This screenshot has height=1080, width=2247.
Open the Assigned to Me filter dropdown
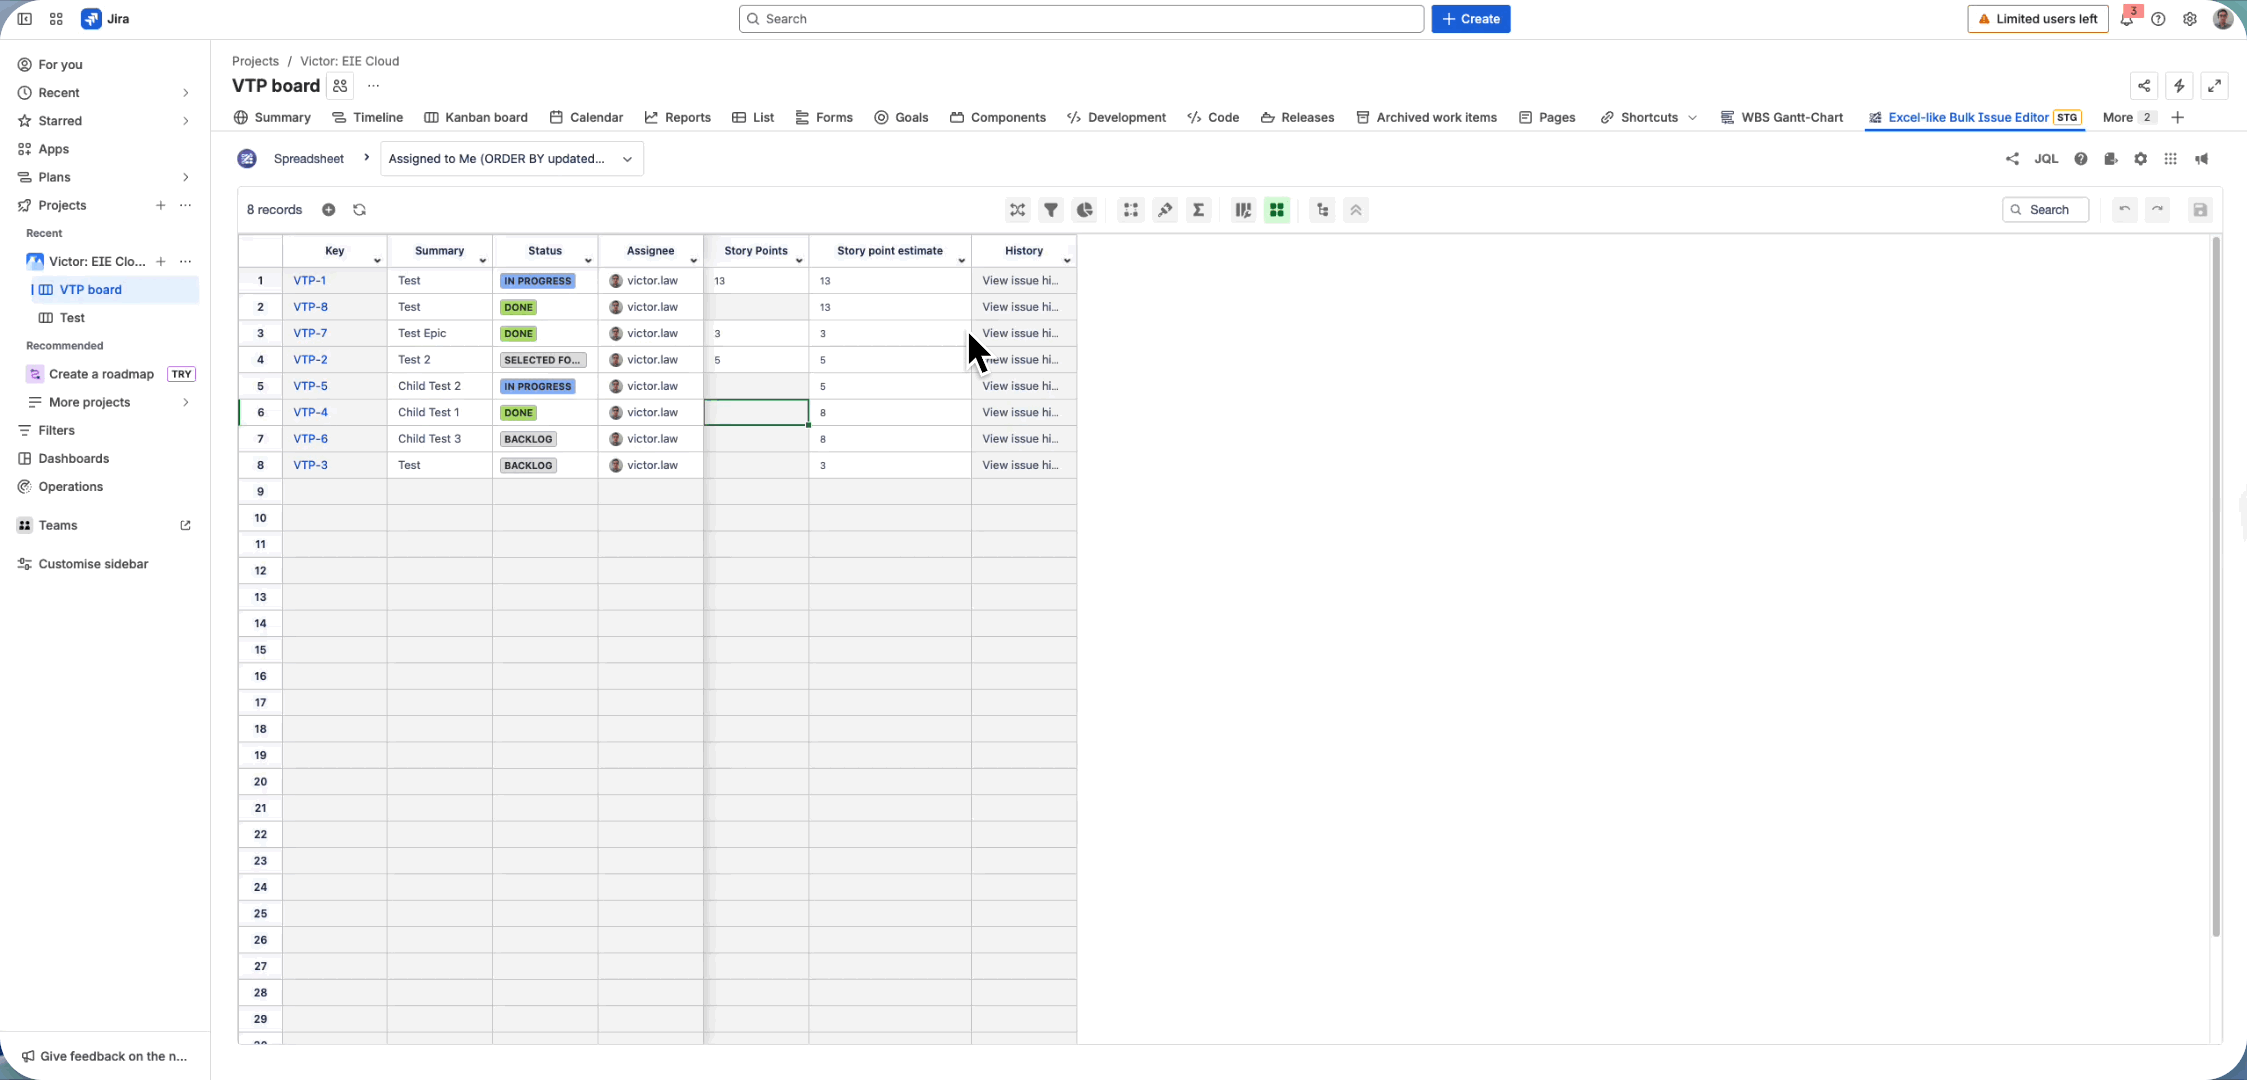[511, 159]
